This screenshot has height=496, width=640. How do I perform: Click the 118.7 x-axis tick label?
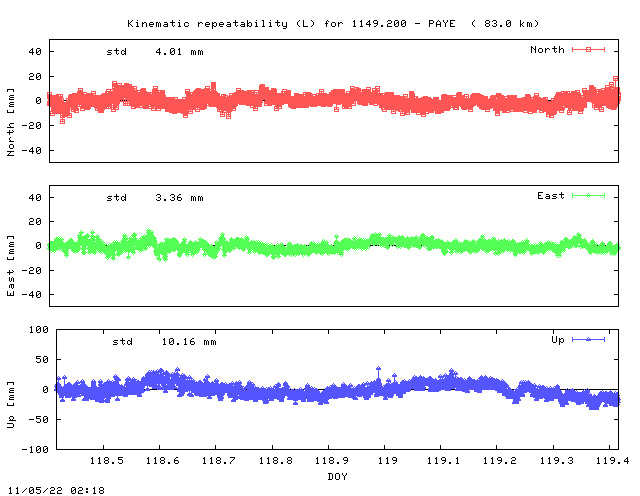[x=218, y=460]
